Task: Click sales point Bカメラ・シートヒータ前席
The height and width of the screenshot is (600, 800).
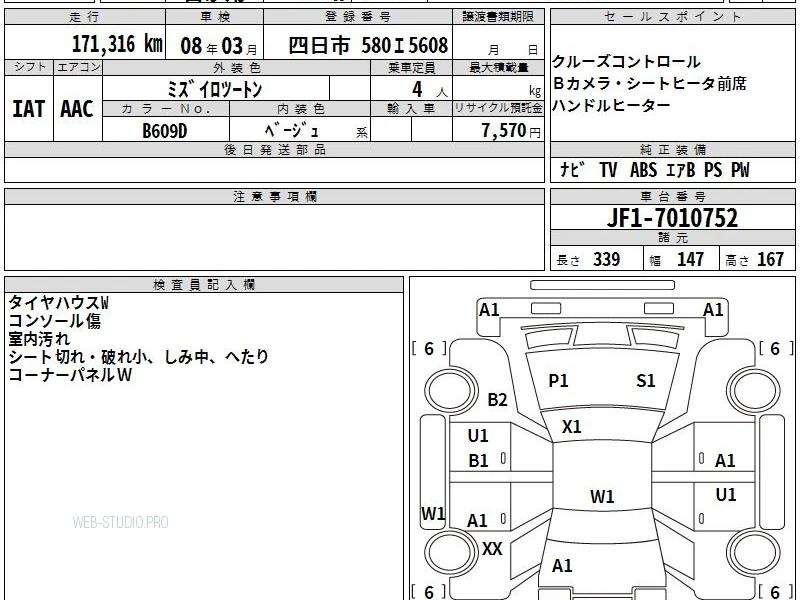Action: point(649,83)
